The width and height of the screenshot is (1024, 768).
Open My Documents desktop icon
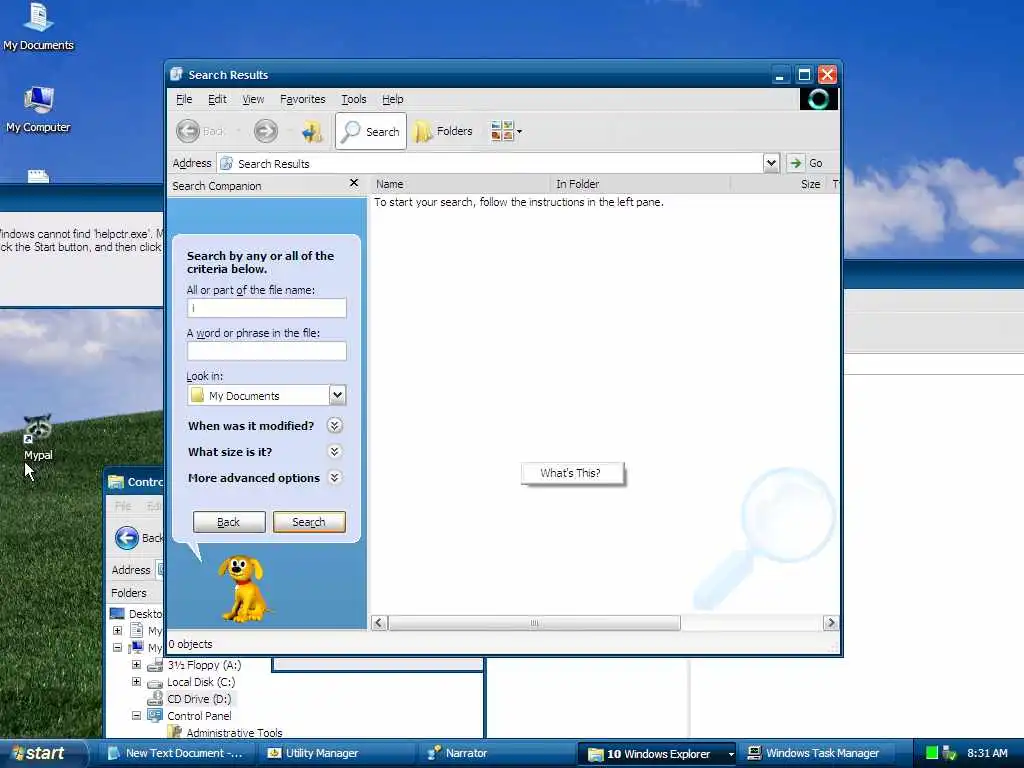tap(38, 26)
